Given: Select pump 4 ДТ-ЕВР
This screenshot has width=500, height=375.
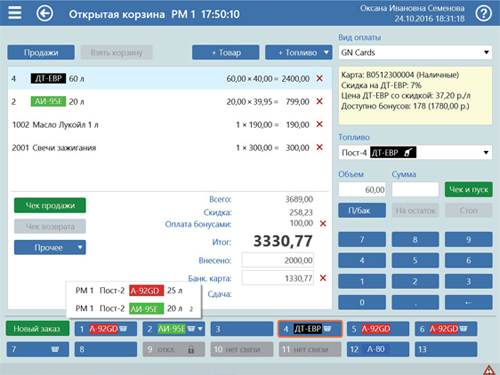Looking at the screenshot, I should point(310,329).
